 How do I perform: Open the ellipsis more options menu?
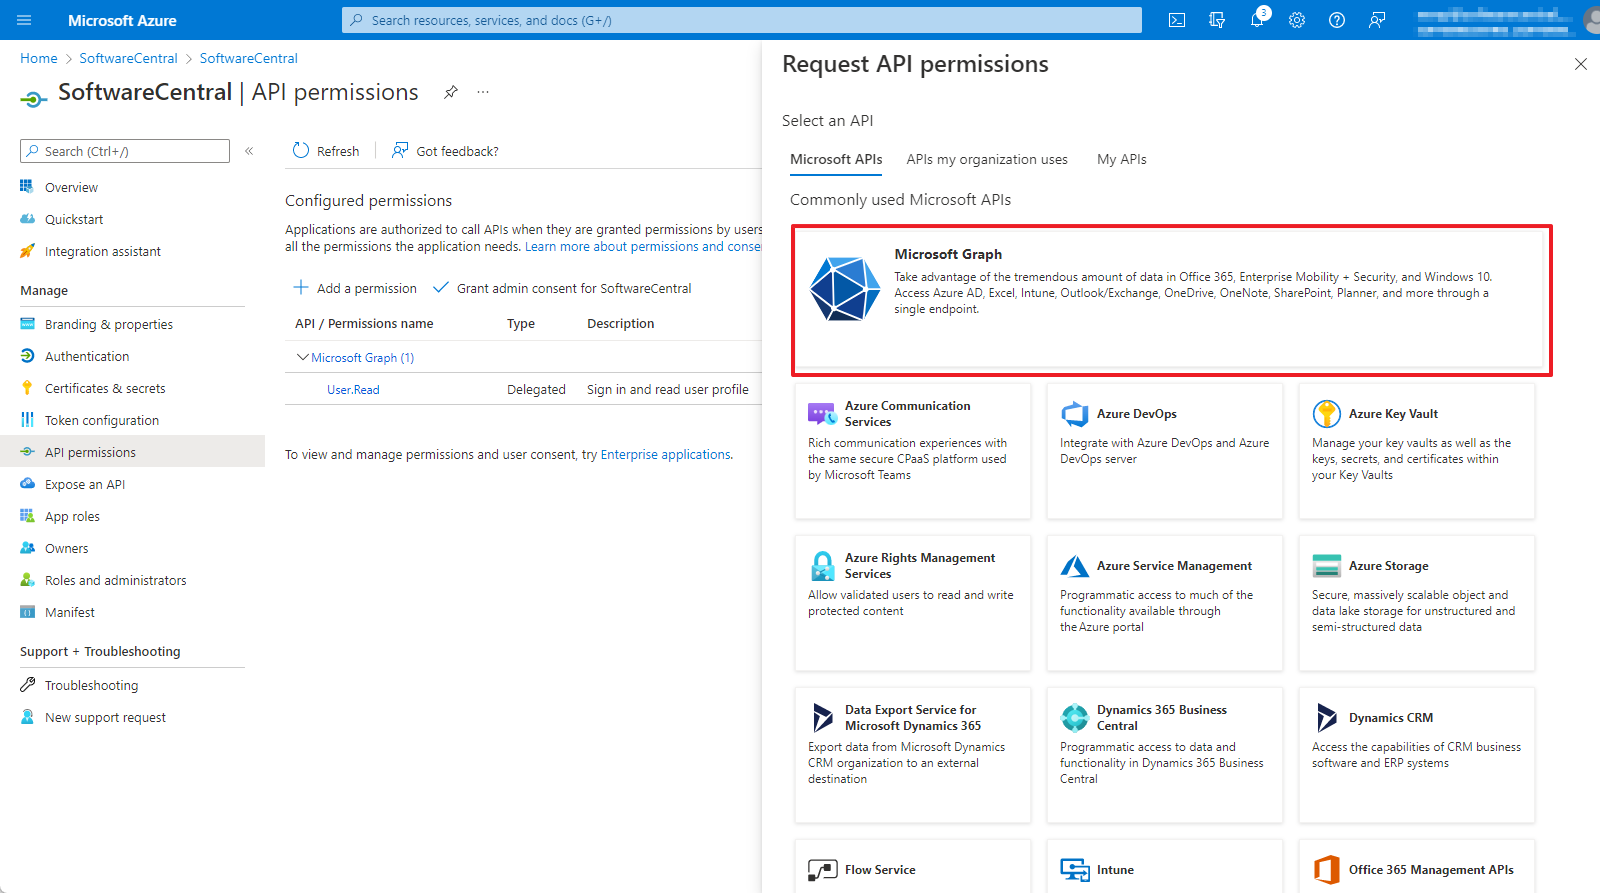[483, 92]
